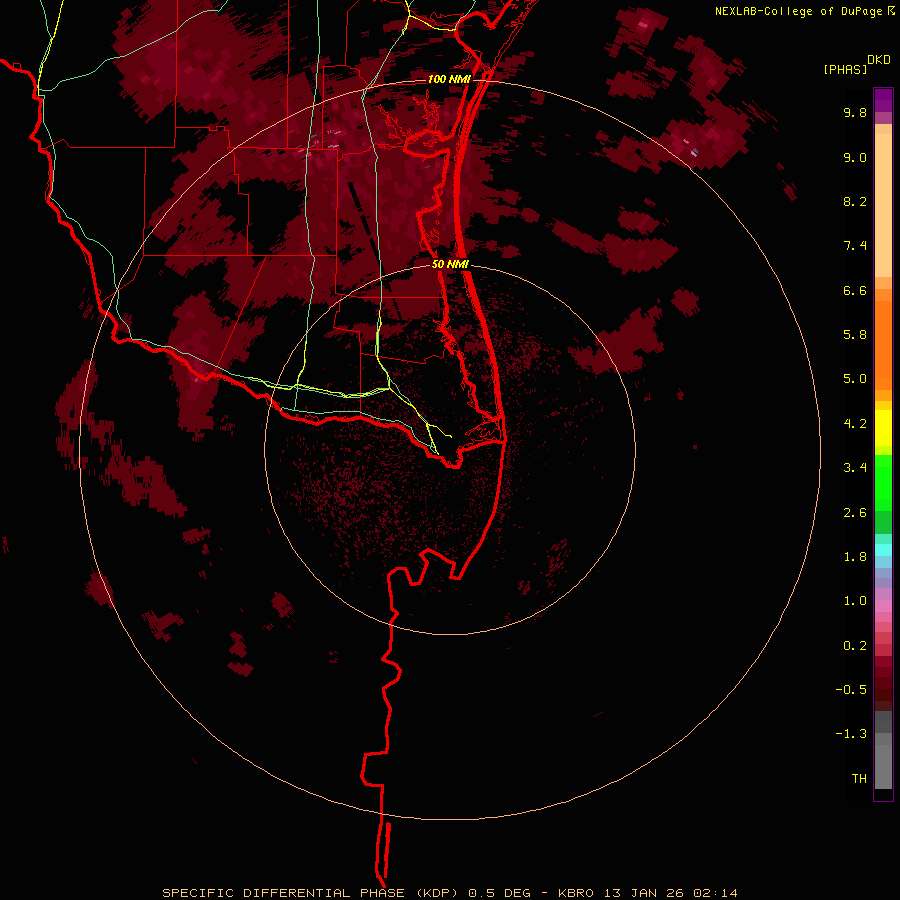The height and width of the screenshot is (900, 900).
Task: Pick the yellow color bar segment
Action: 883,428
